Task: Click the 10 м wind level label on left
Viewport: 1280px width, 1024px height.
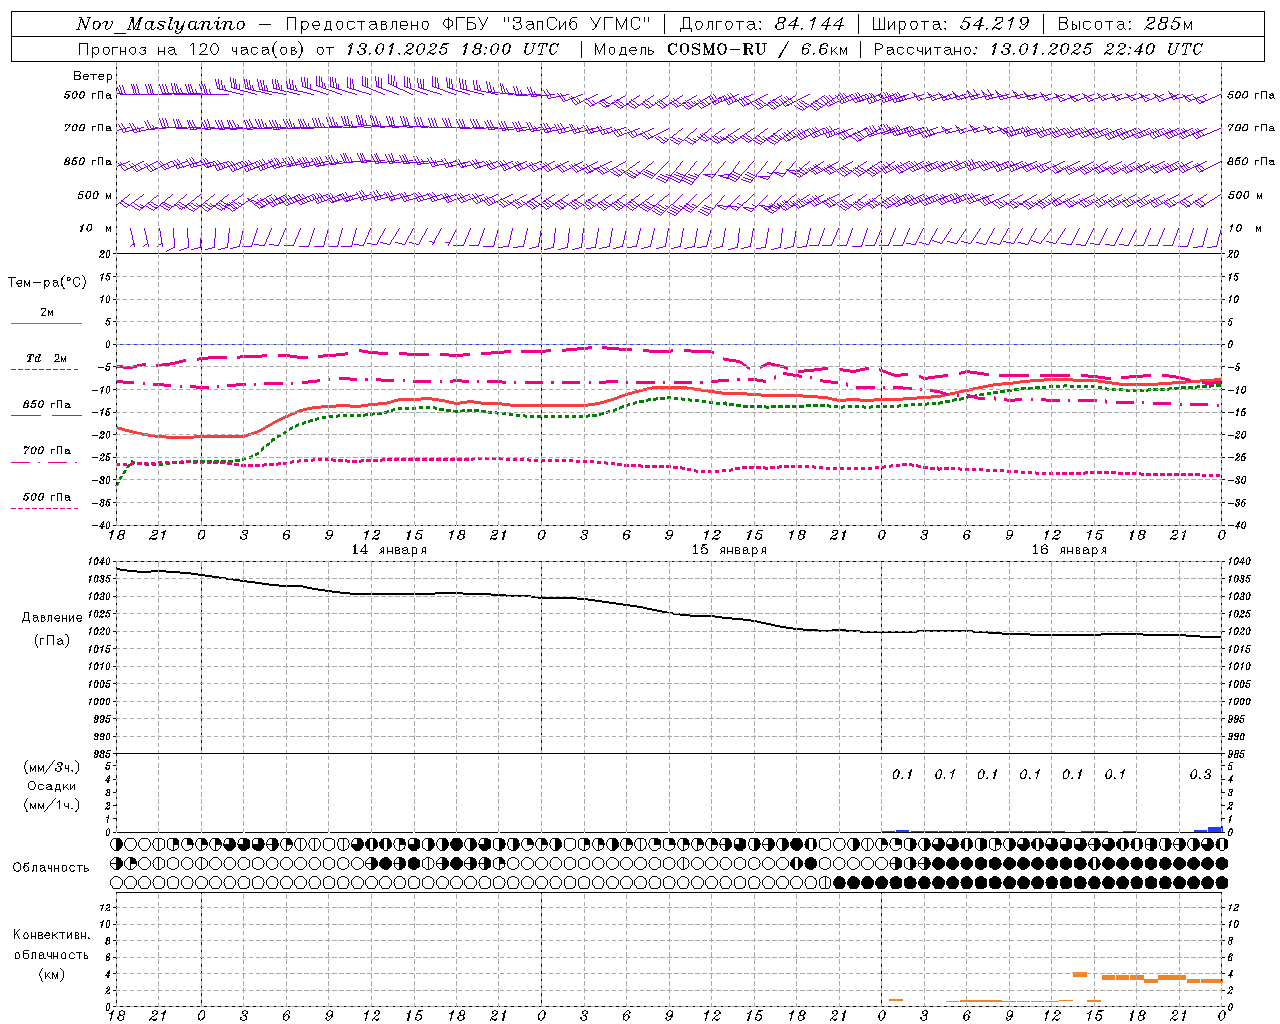Action: 95,228
